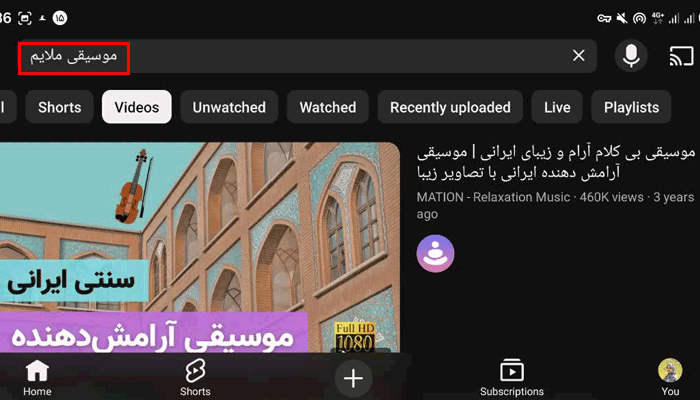
Task: Go to Home in bottom navigation
Action: [x=37, y=378]
